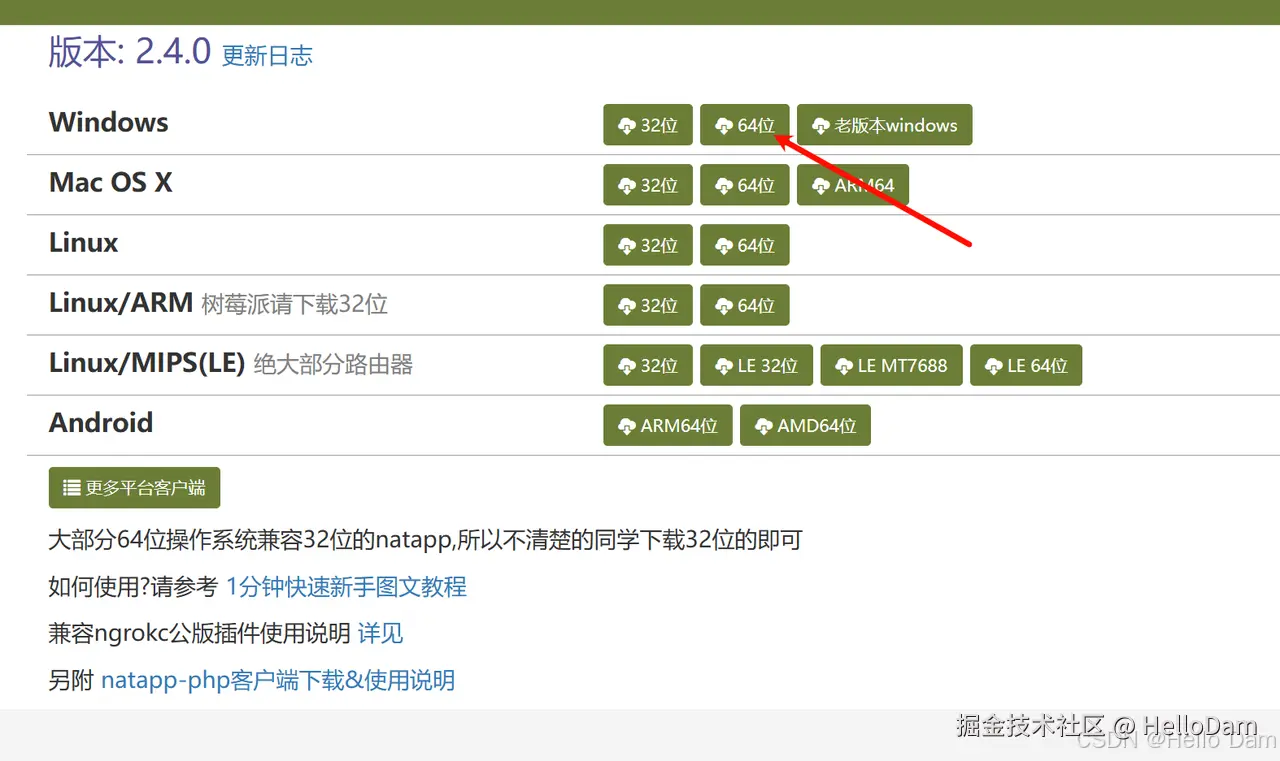Click the Android row label
The width and height of the screenshot is (1280, 761).
click(x=101, y=423)
